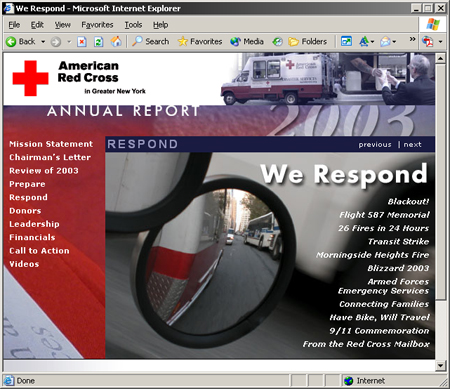Refresh the page using the Refresh icon

coord(98,42)
